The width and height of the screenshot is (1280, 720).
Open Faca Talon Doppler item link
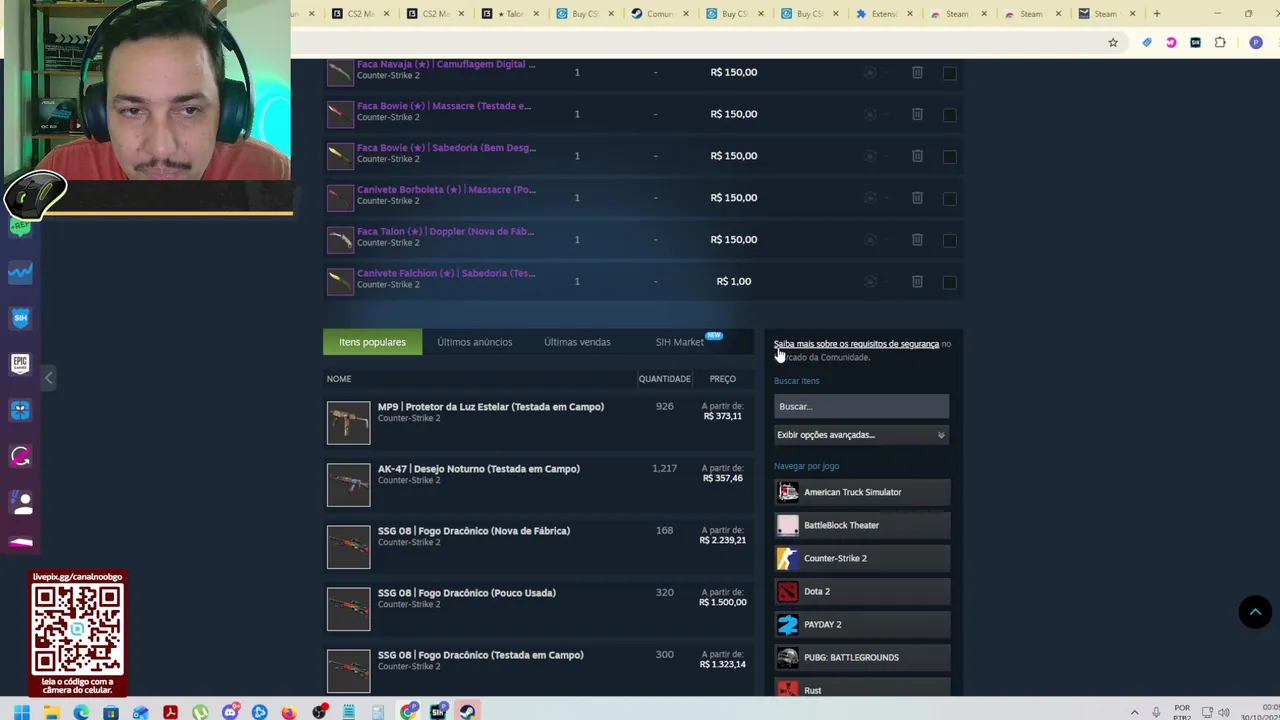pos(445,232)
